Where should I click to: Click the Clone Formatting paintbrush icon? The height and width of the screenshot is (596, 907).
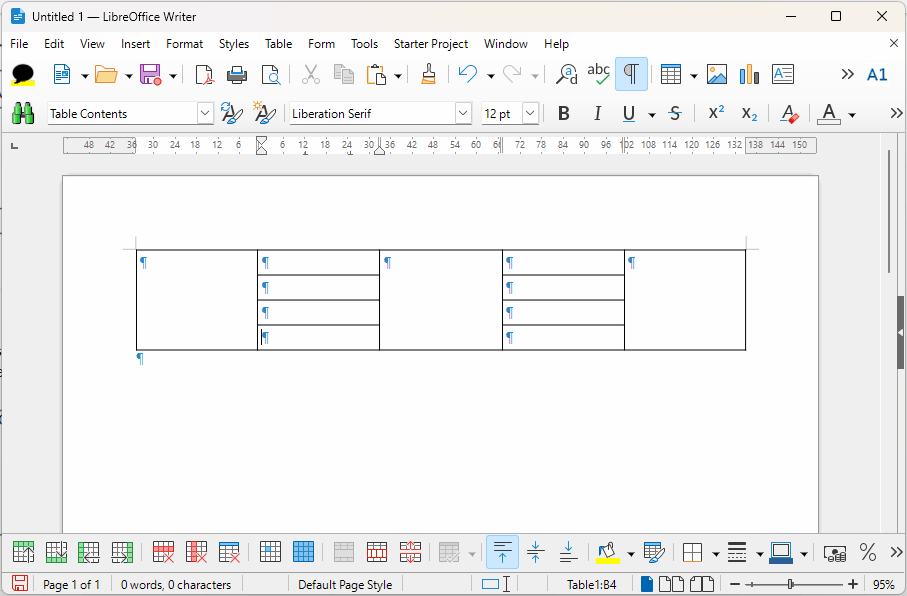click(429, 74)
